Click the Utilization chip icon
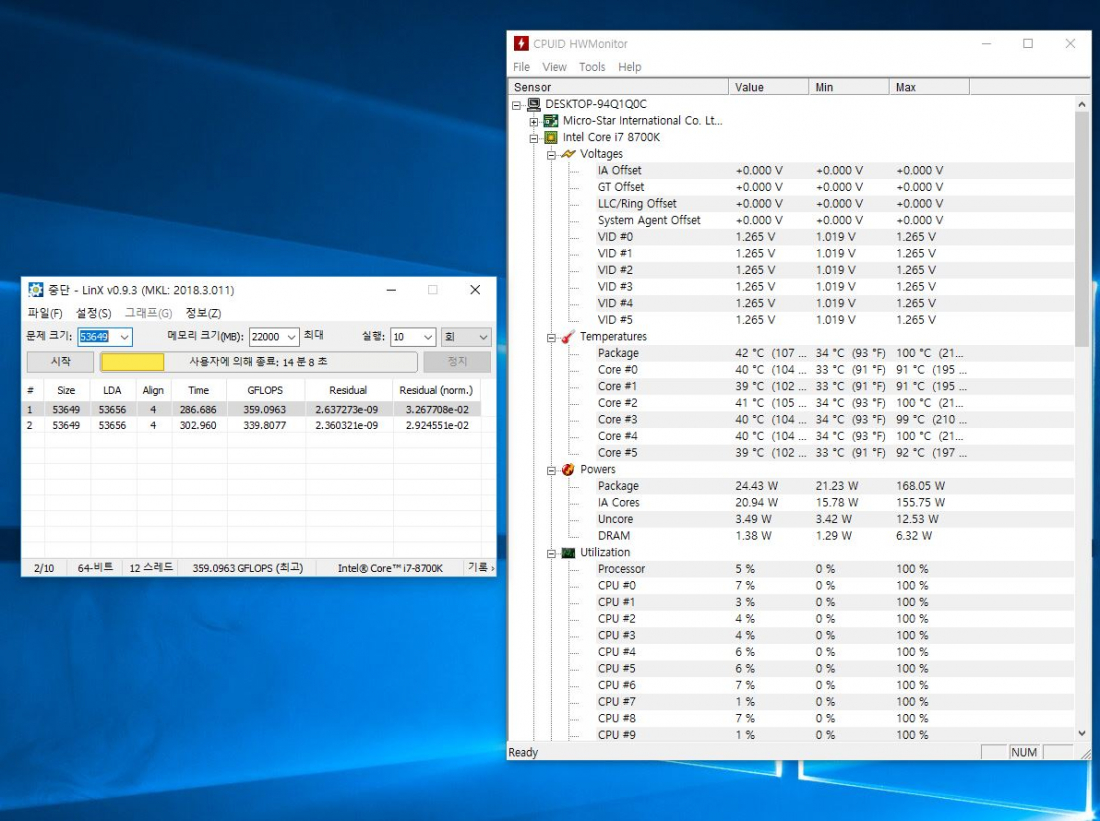The height and width of the screenshot is (821, 1100). [568, 553]
